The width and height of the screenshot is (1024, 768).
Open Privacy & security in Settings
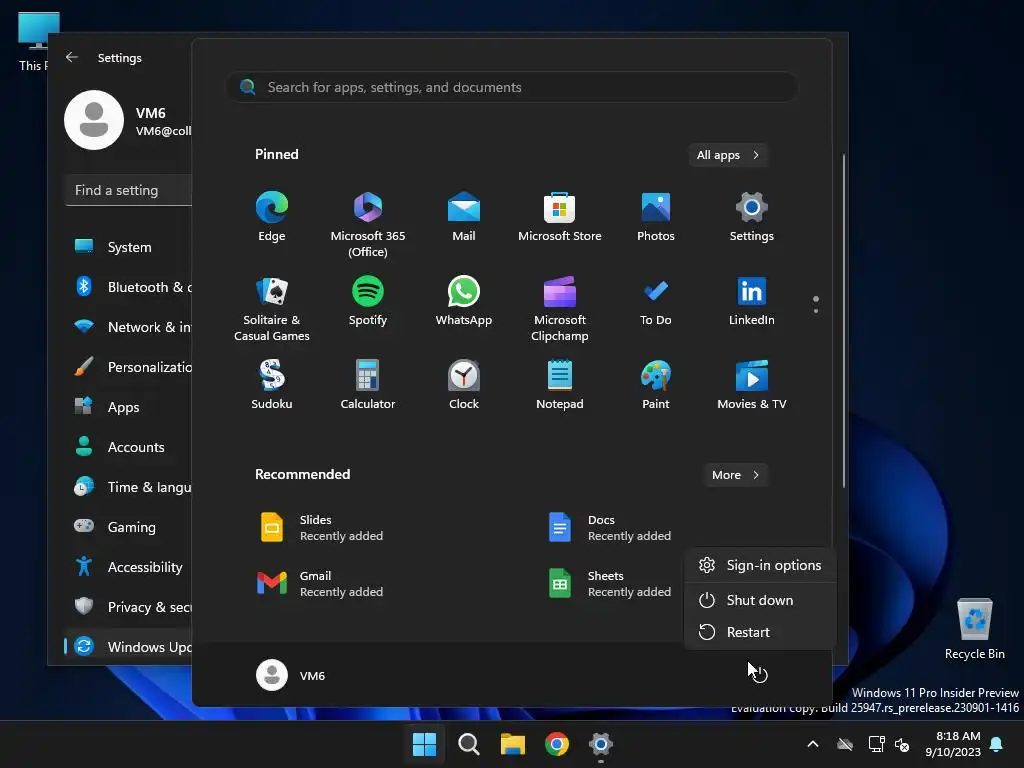pos(129,607)
